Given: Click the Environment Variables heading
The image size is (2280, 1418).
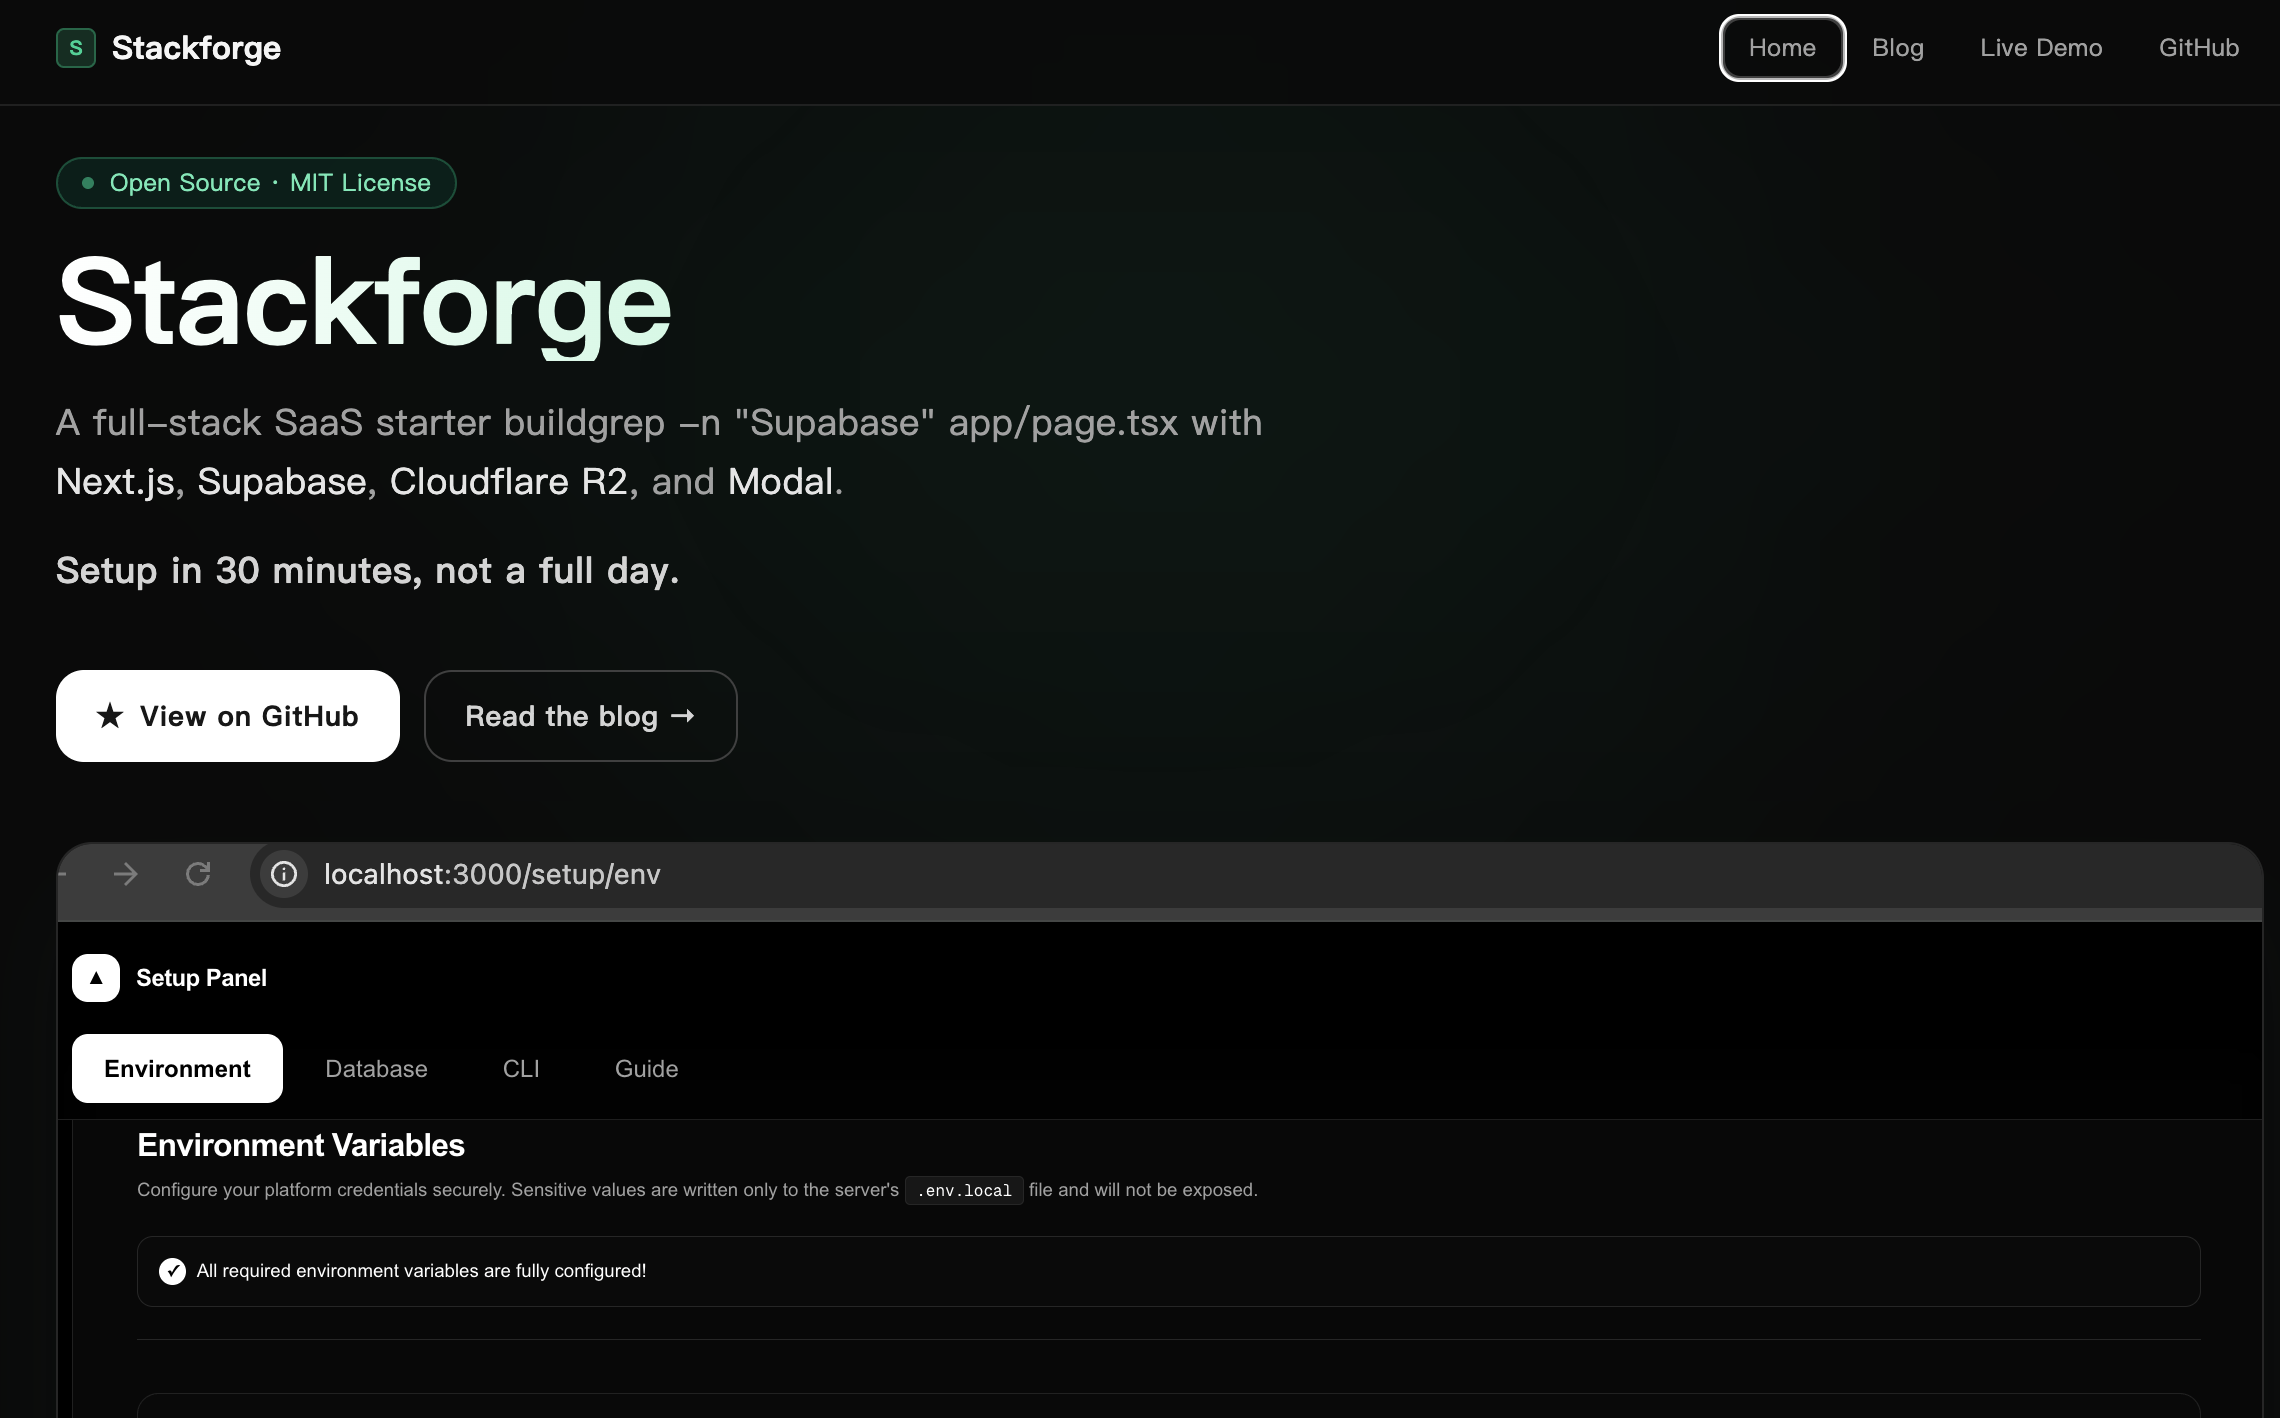Looking at the screenshot, I should [301, 1145].
